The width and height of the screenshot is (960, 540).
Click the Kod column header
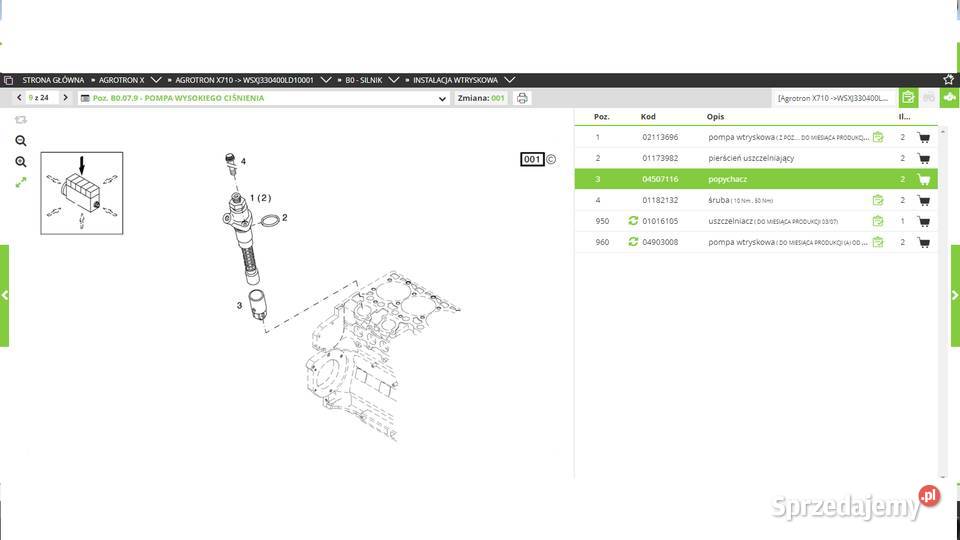(x=648, y=116)
